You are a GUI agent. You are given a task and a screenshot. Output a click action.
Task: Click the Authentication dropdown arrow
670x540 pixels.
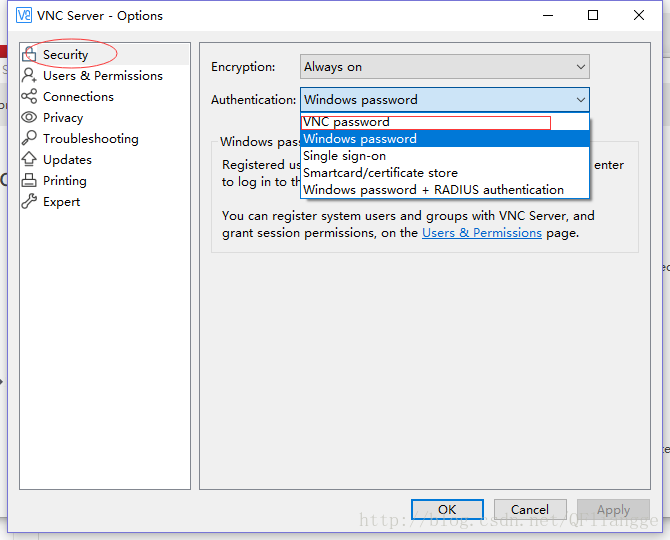pos(580,100)
